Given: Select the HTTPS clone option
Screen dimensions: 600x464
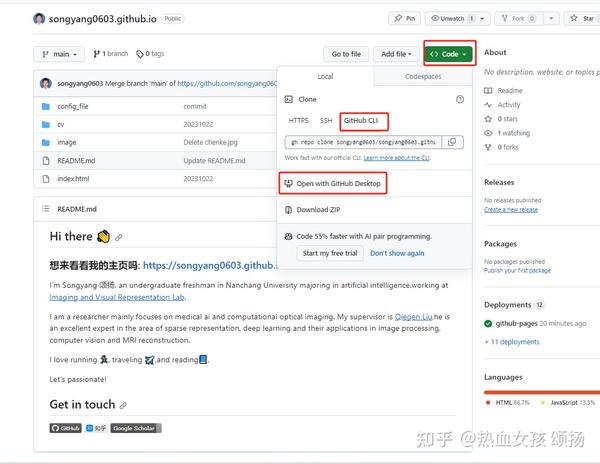Looking at the screenshot, I should [298, 120].
